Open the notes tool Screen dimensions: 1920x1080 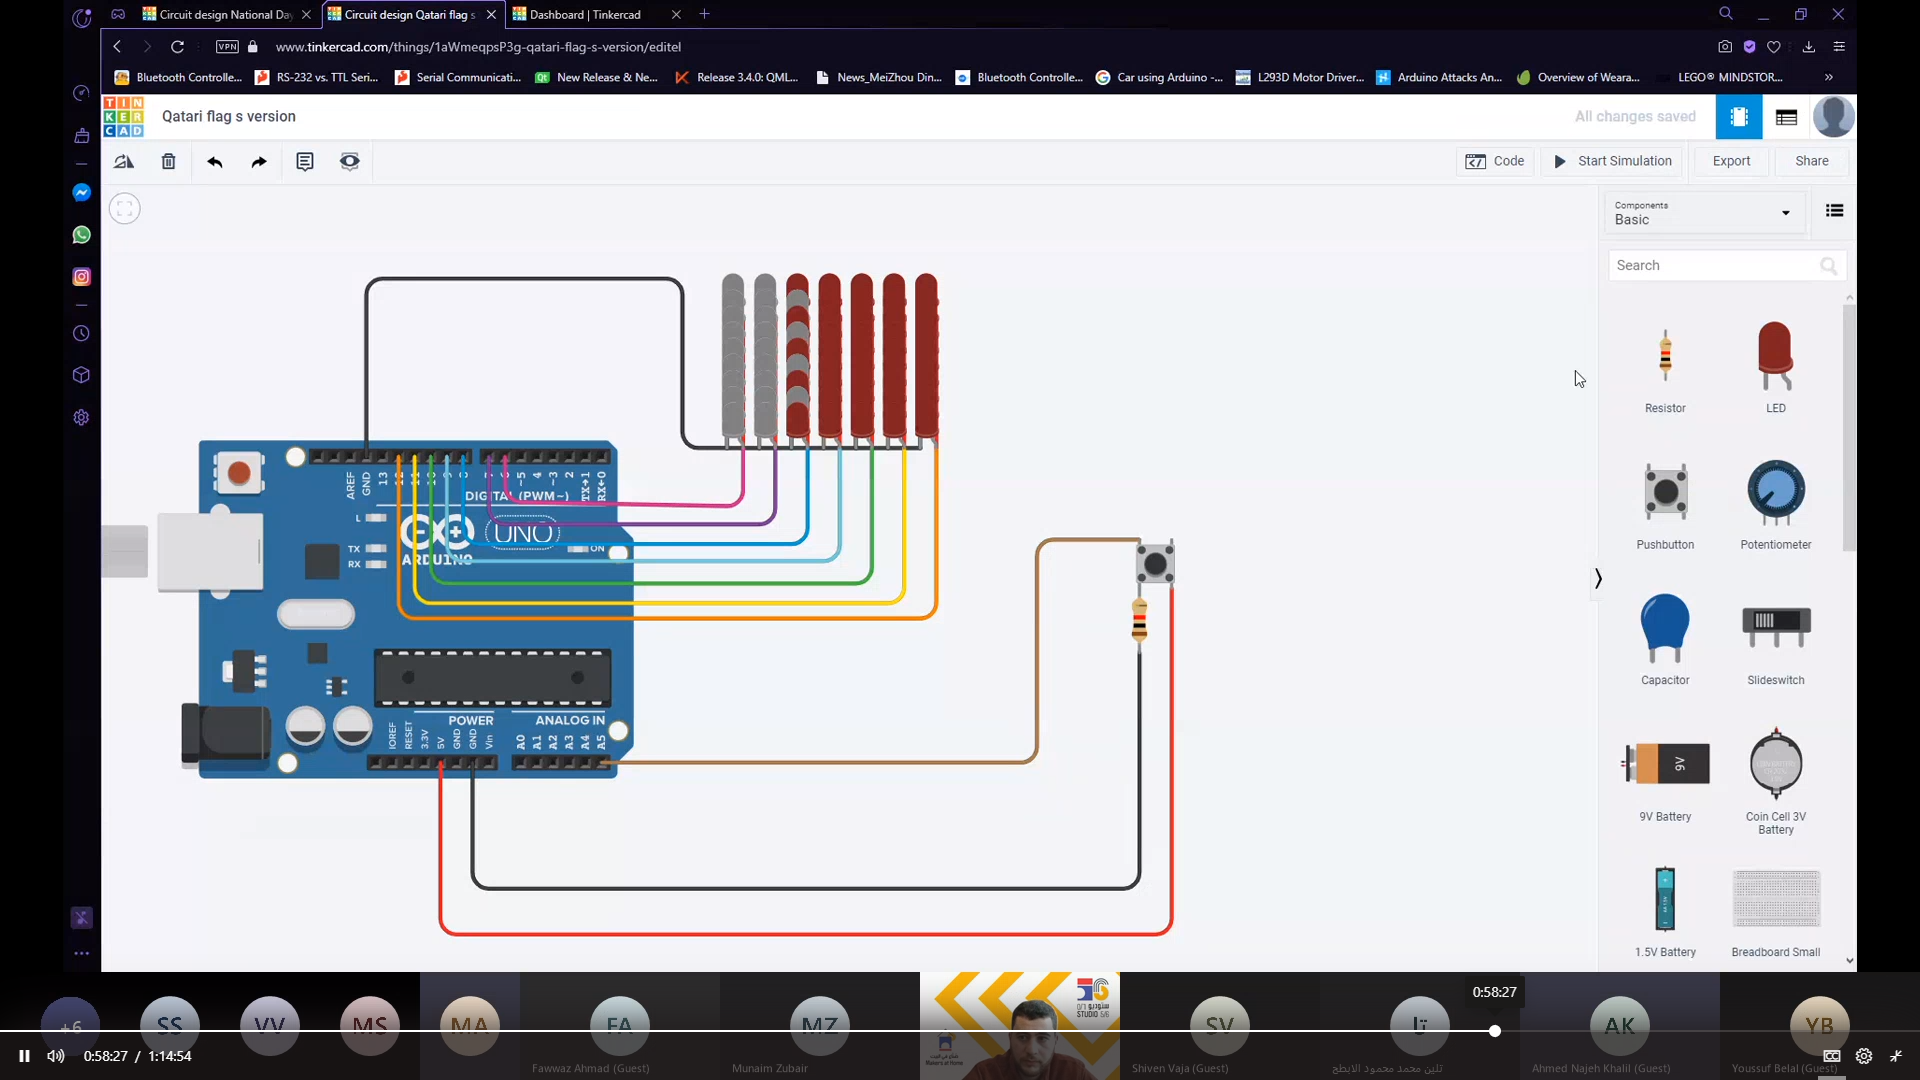[305, 161]
